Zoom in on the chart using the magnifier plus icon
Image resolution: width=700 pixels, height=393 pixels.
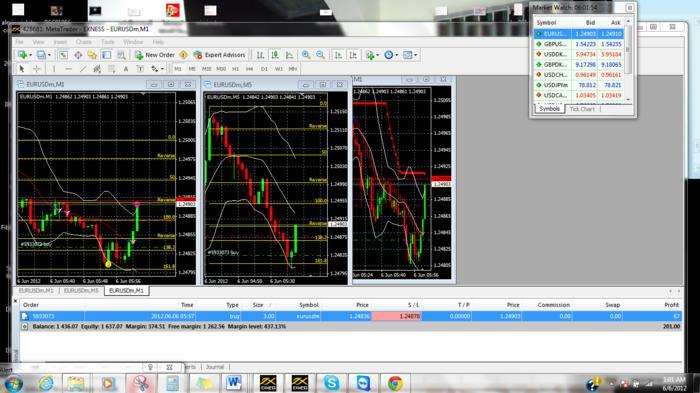[x=306, y=55]
